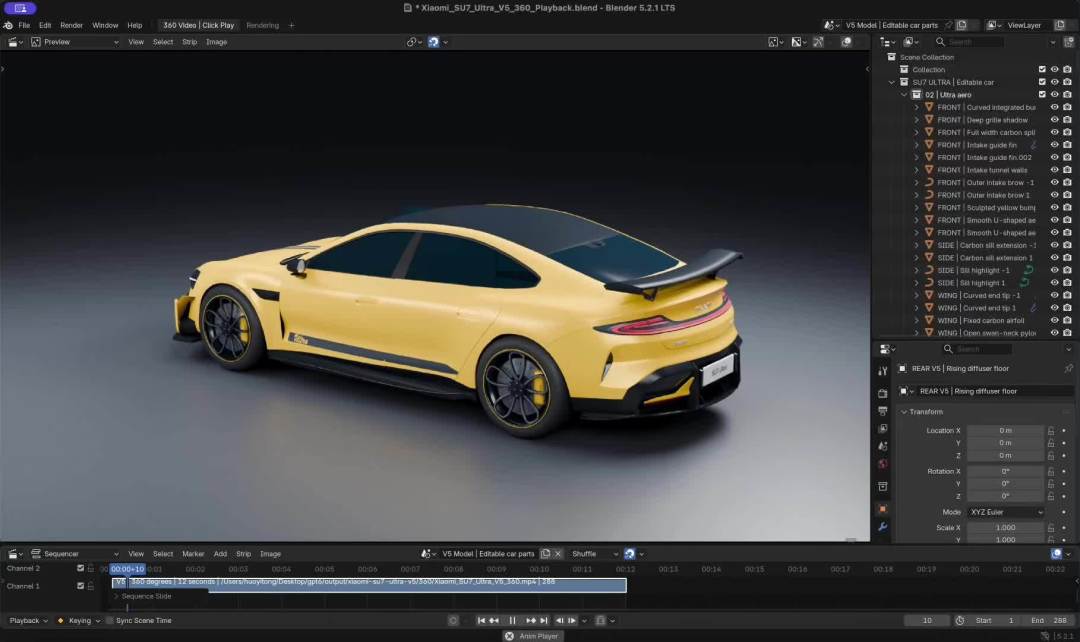
Task: Uncheck the Collection exclude checkbox
Action: (x=1042, y=70)
